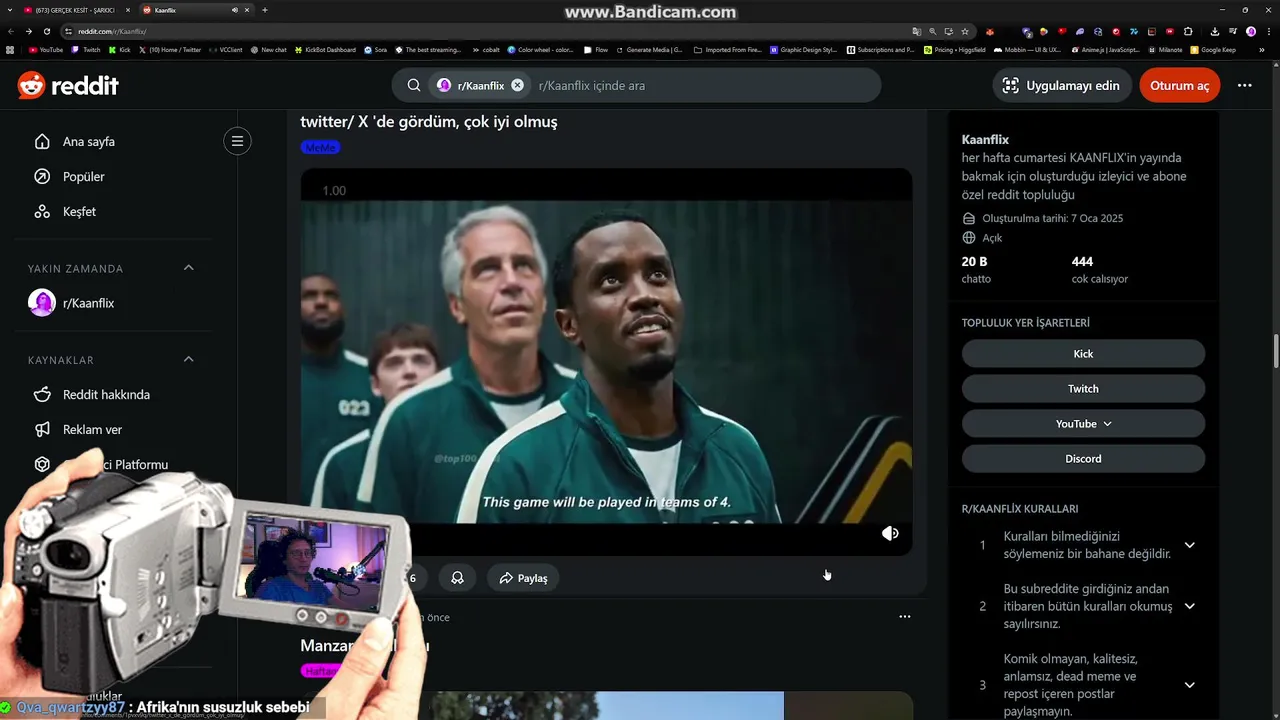Click the award icon under the post

pos(457,578)
